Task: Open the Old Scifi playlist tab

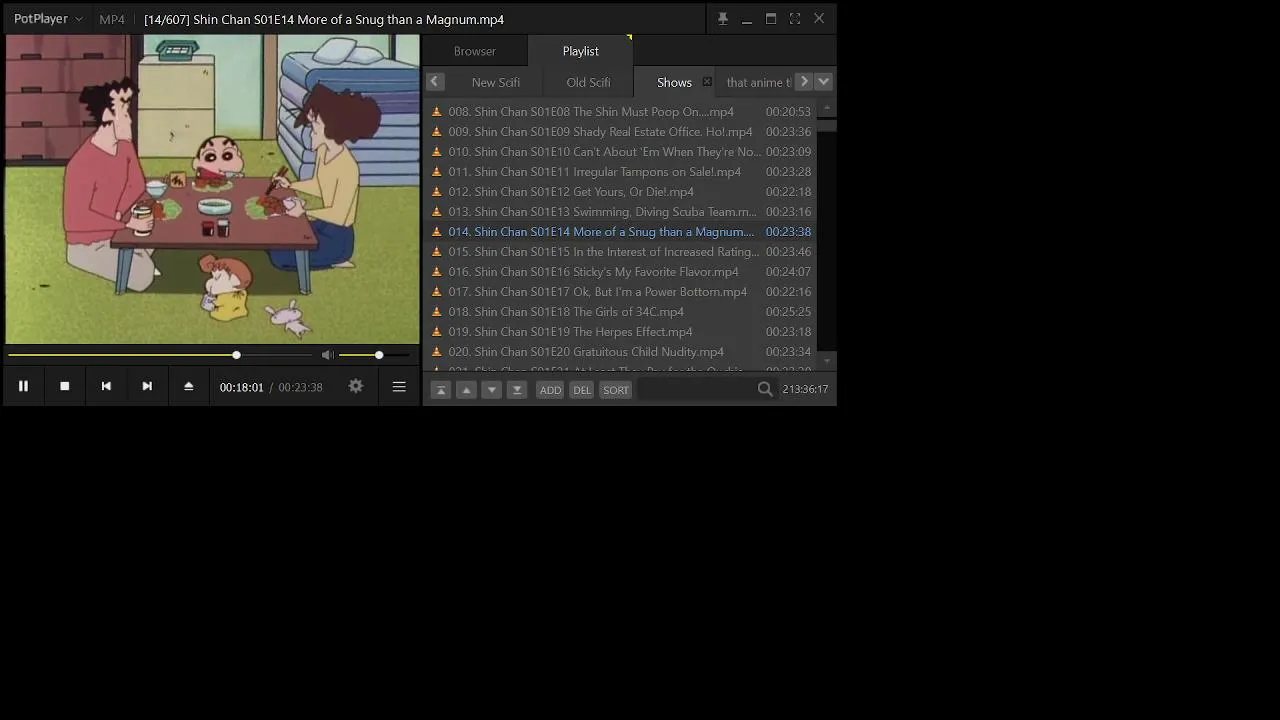Action: (588, 82)
